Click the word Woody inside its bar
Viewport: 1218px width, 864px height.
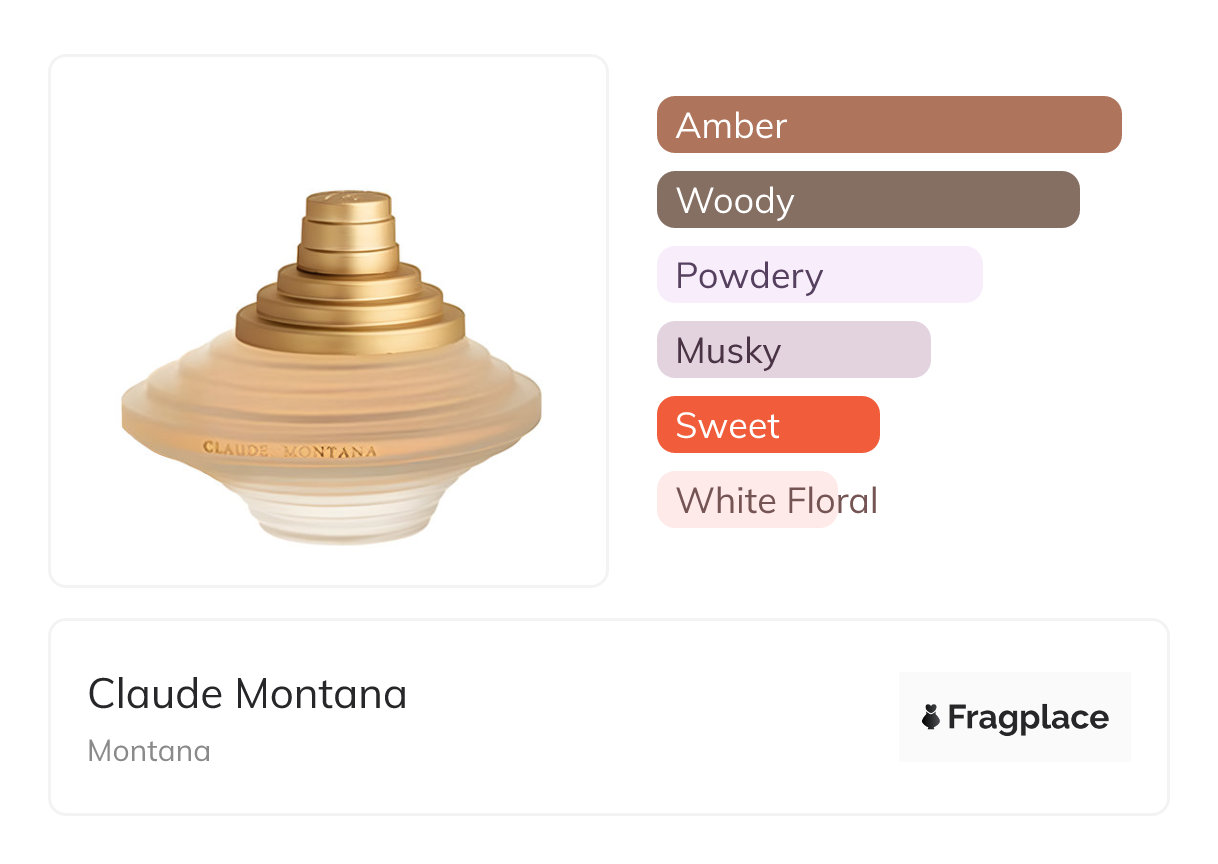click(735, 201)
